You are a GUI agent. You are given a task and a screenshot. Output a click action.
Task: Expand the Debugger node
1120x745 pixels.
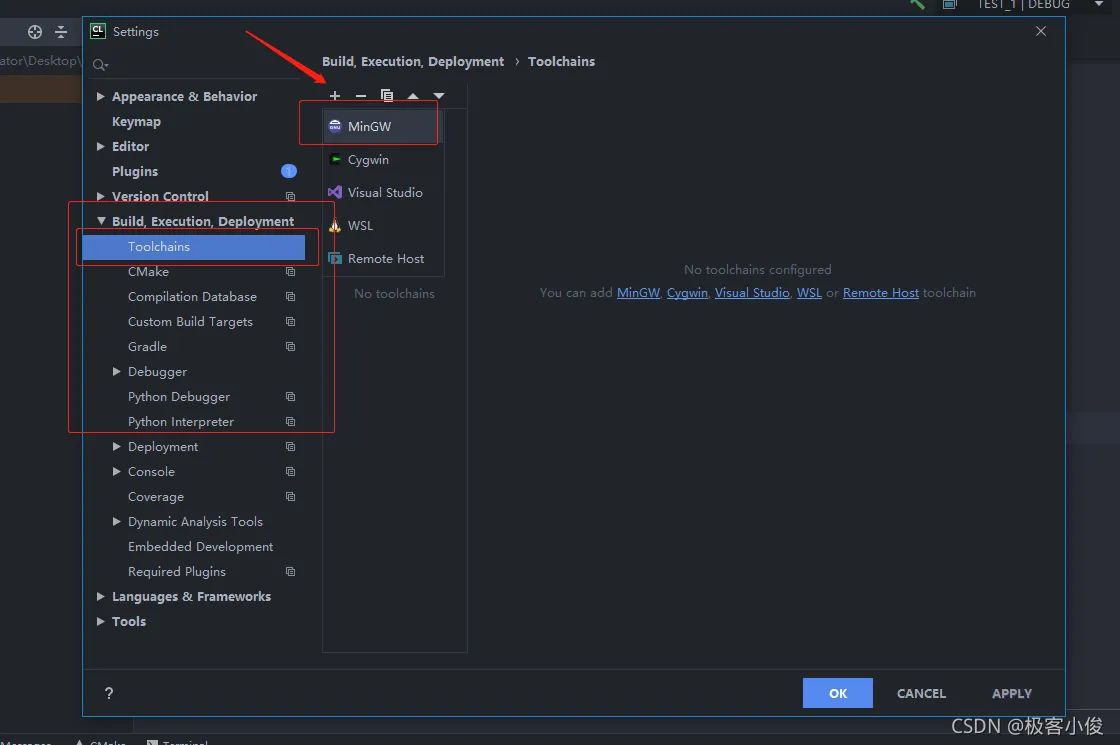coord(116,371)
